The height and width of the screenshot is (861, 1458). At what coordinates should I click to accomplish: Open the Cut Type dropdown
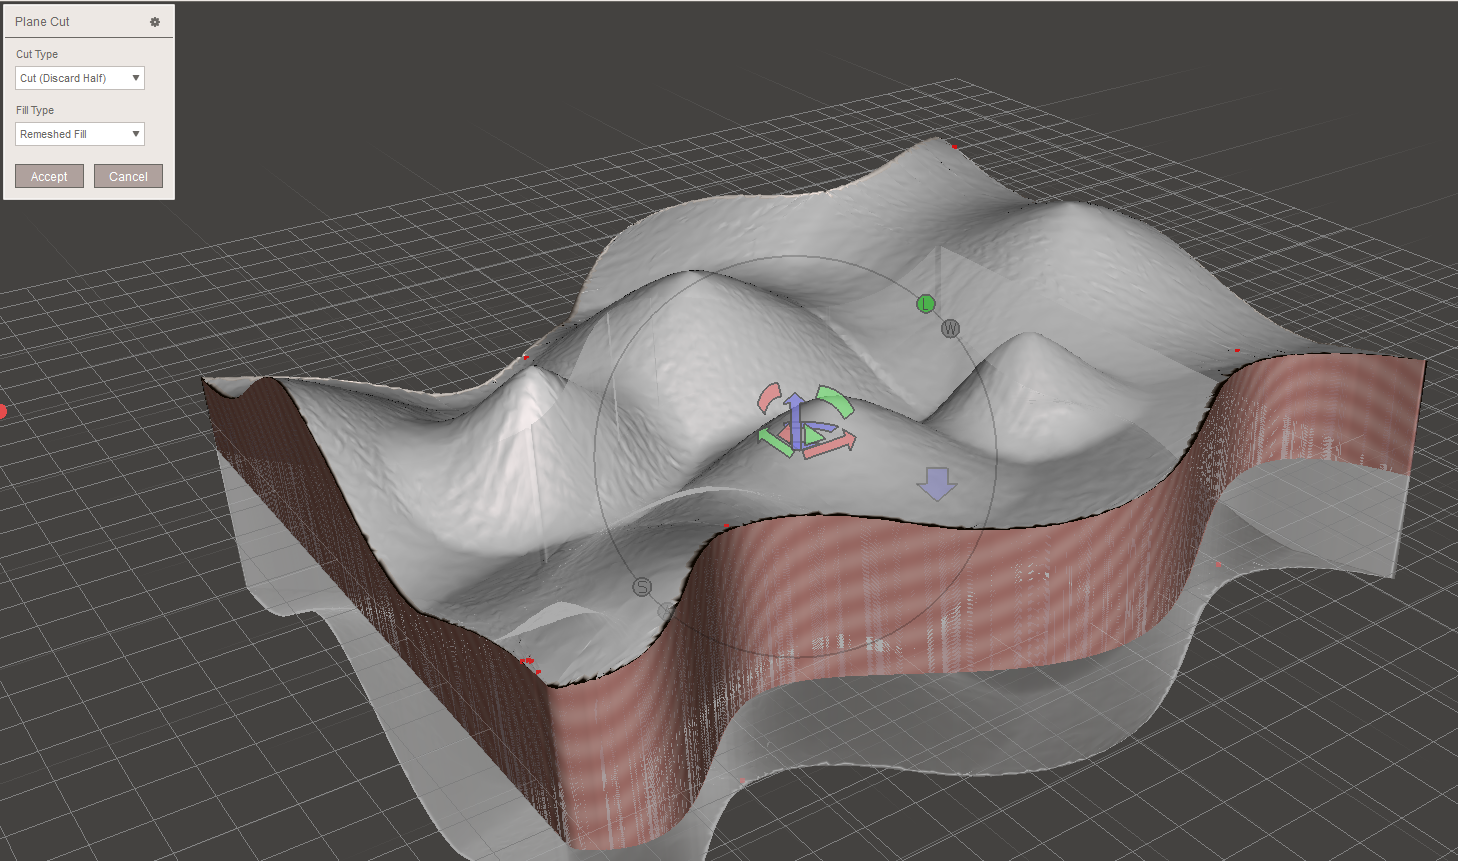(80, 78)
